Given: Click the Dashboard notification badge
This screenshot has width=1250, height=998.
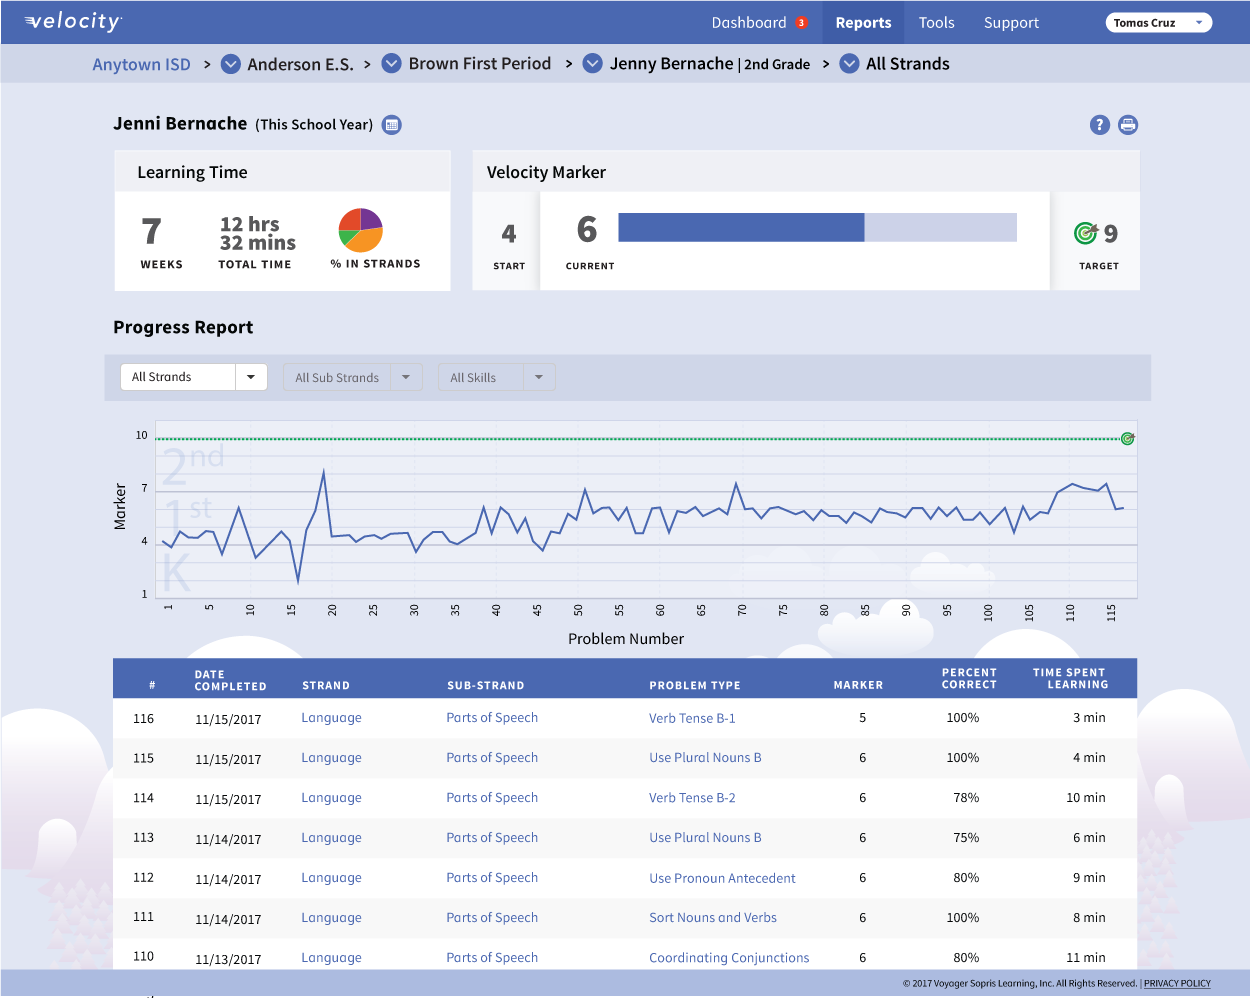Looking at the screenshot, I should (802, 23).
